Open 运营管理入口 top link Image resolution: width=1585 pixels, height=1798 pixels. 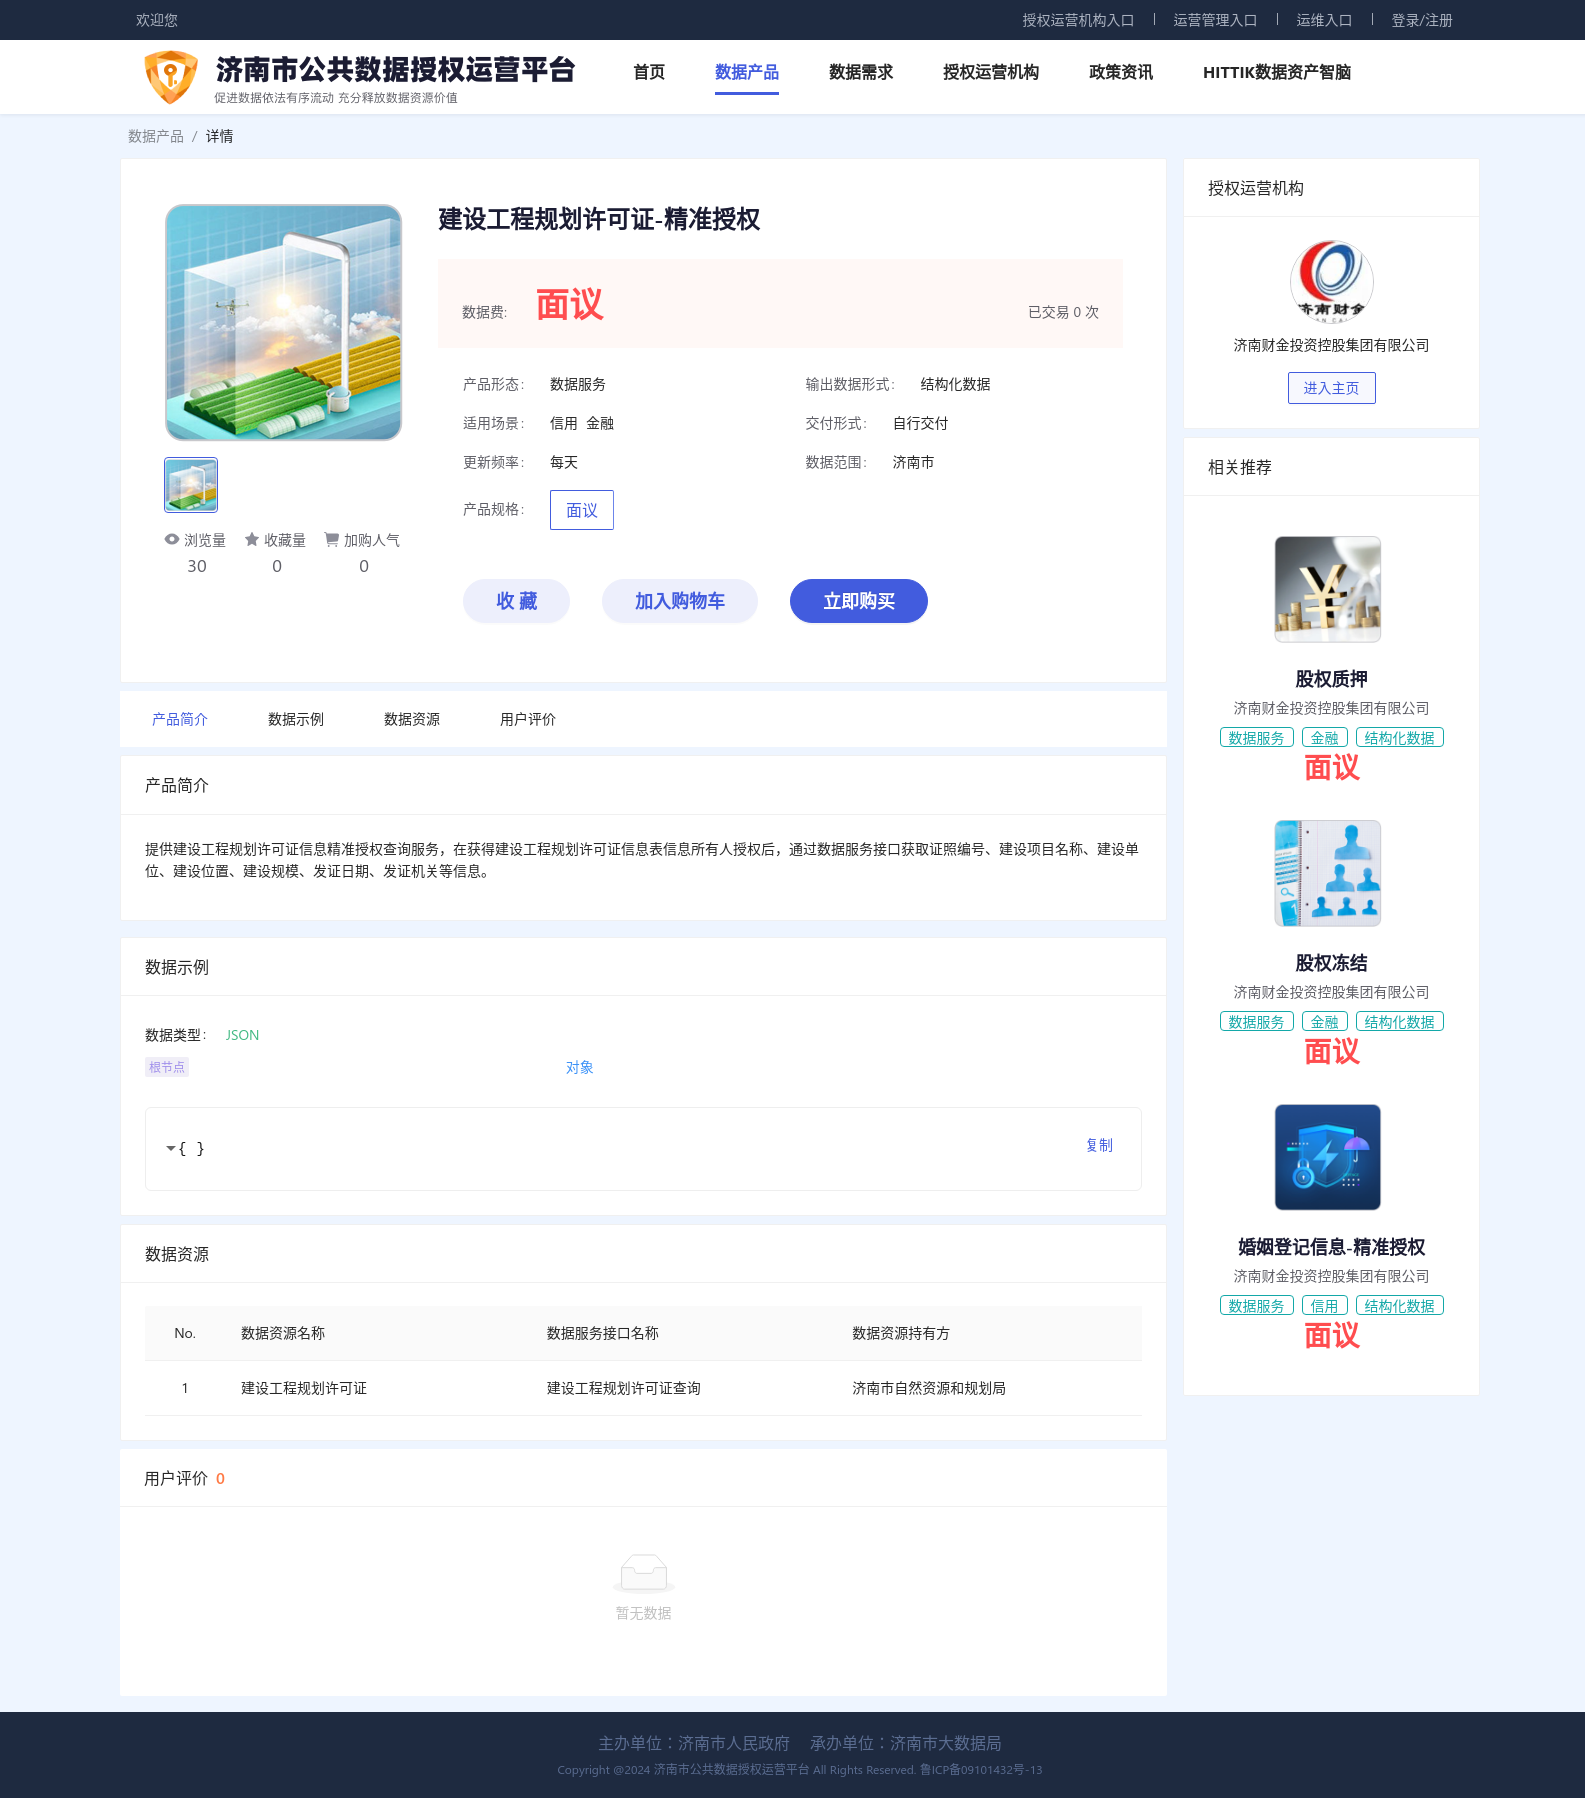click(1215, 20)
